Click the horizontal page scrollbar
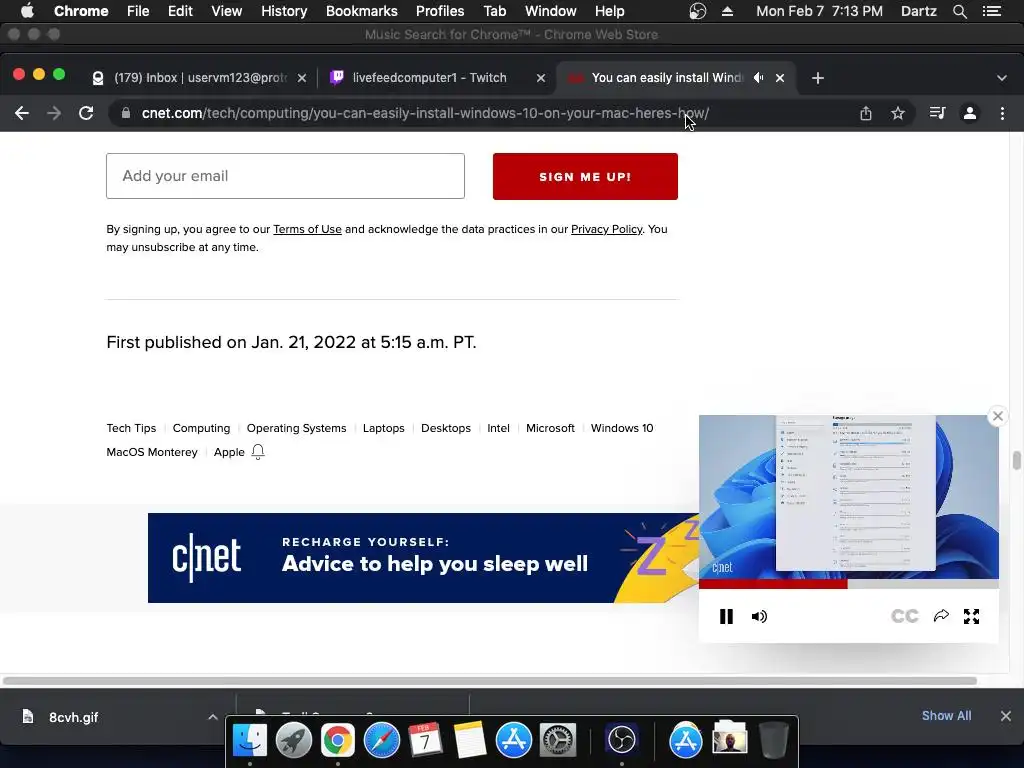The width and height of the screenshot is (1024, 768). tap(490, 681)
